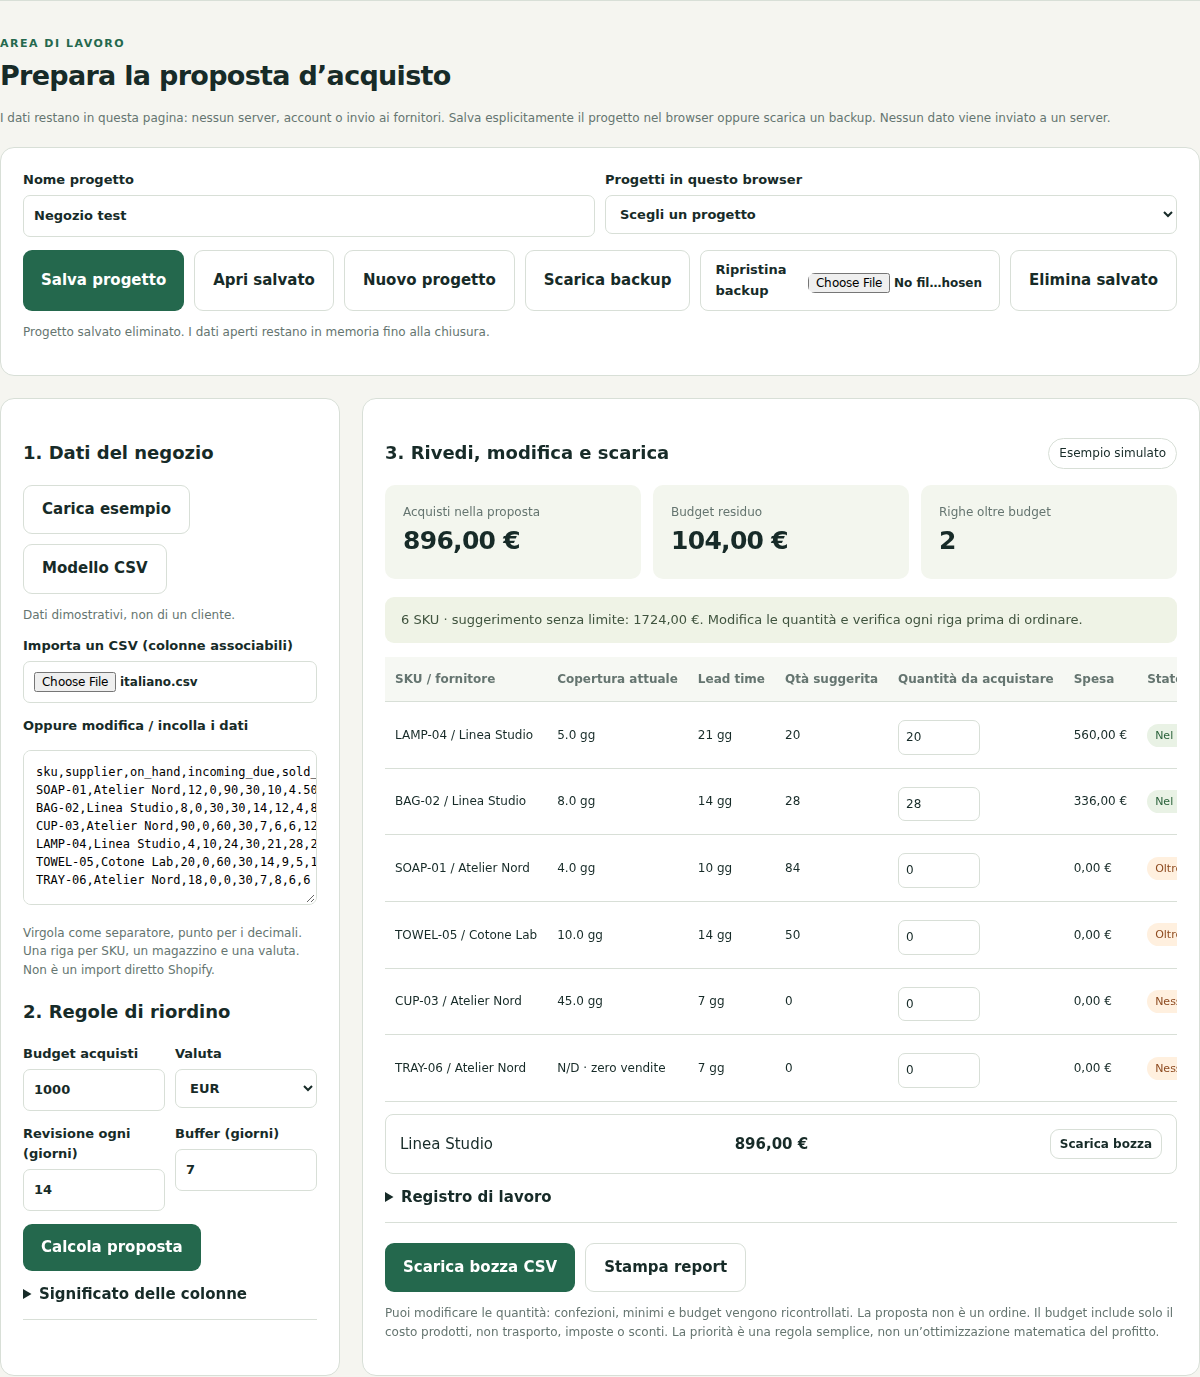Click the Salva progetto button
Viewport: 1200px width, 1377px height.
pos(103,280)
